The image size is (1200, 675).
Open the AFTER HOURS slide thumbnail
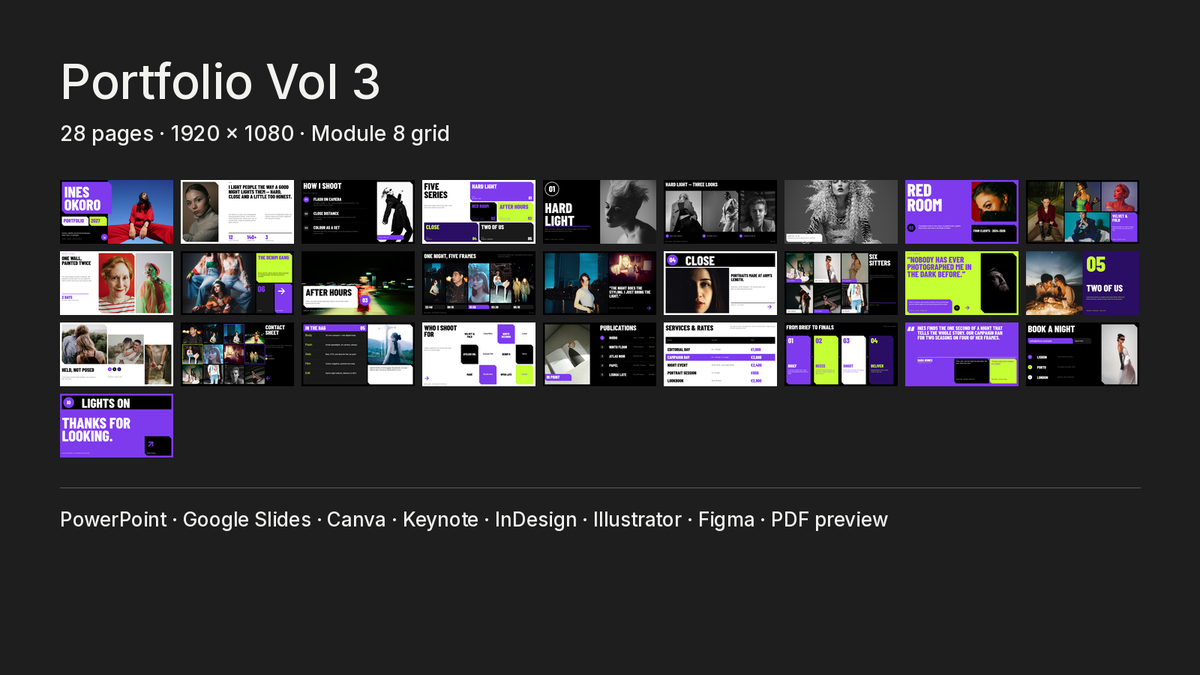coord(358,283)
